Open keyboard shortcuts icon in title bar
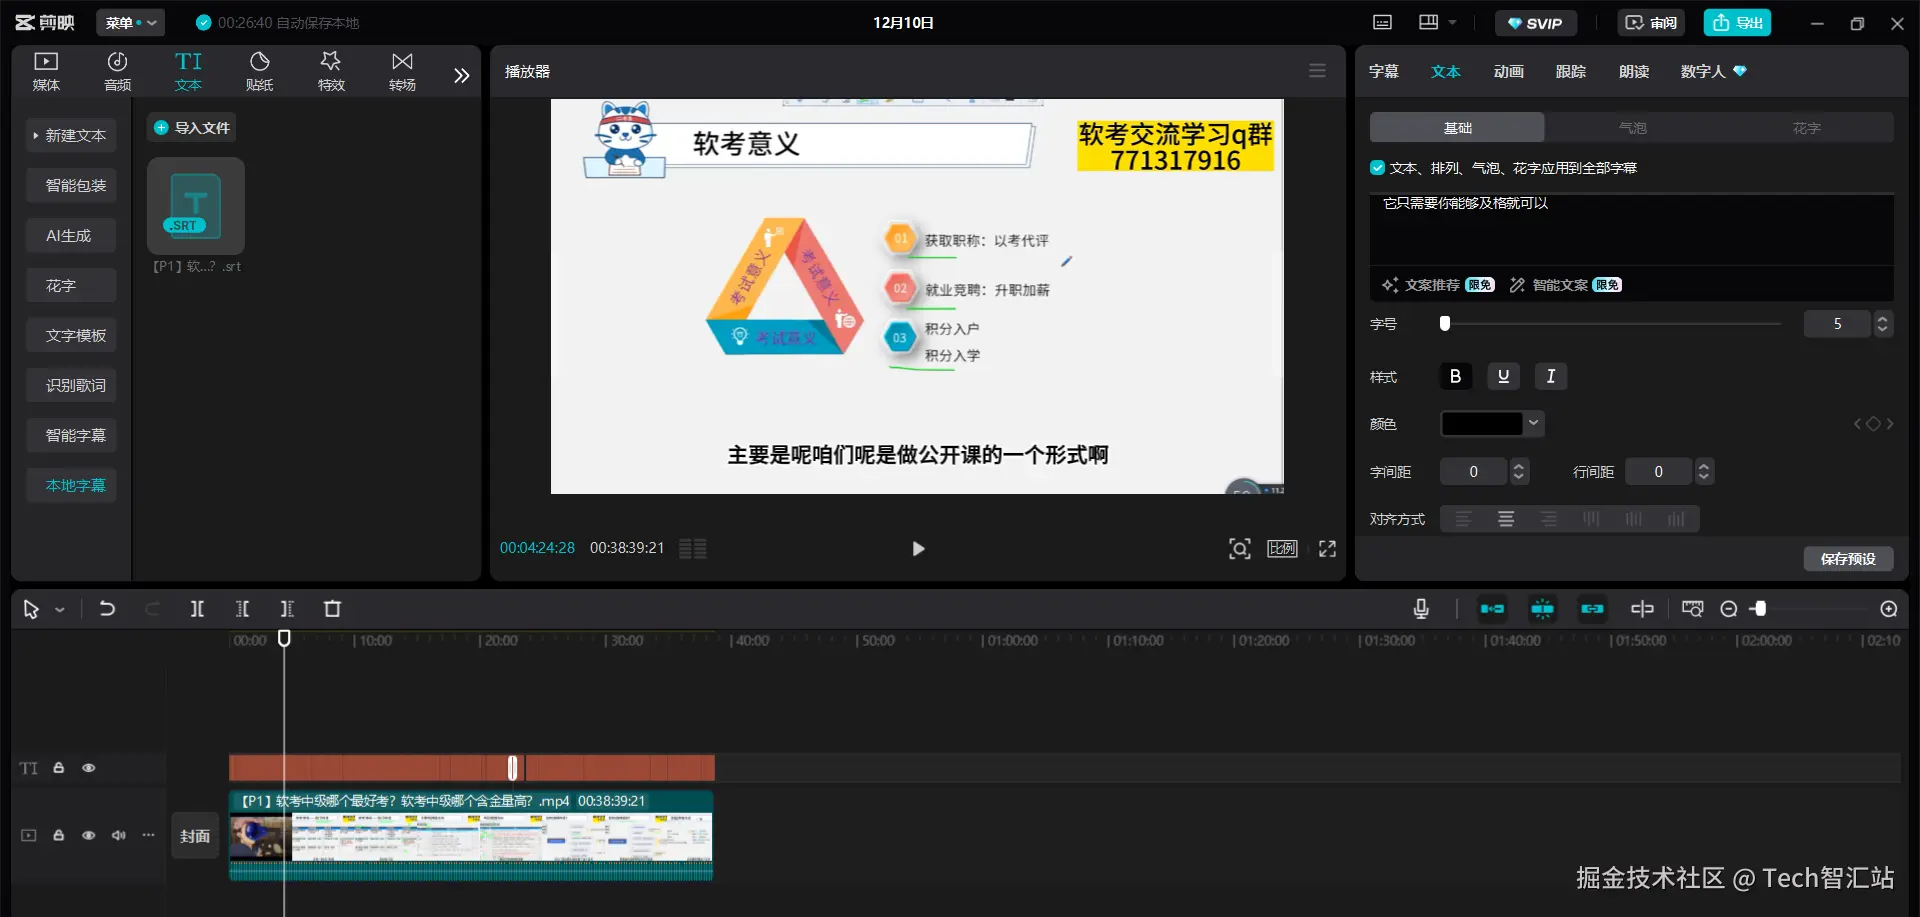1920x917 pixels. coord(1382,23)
